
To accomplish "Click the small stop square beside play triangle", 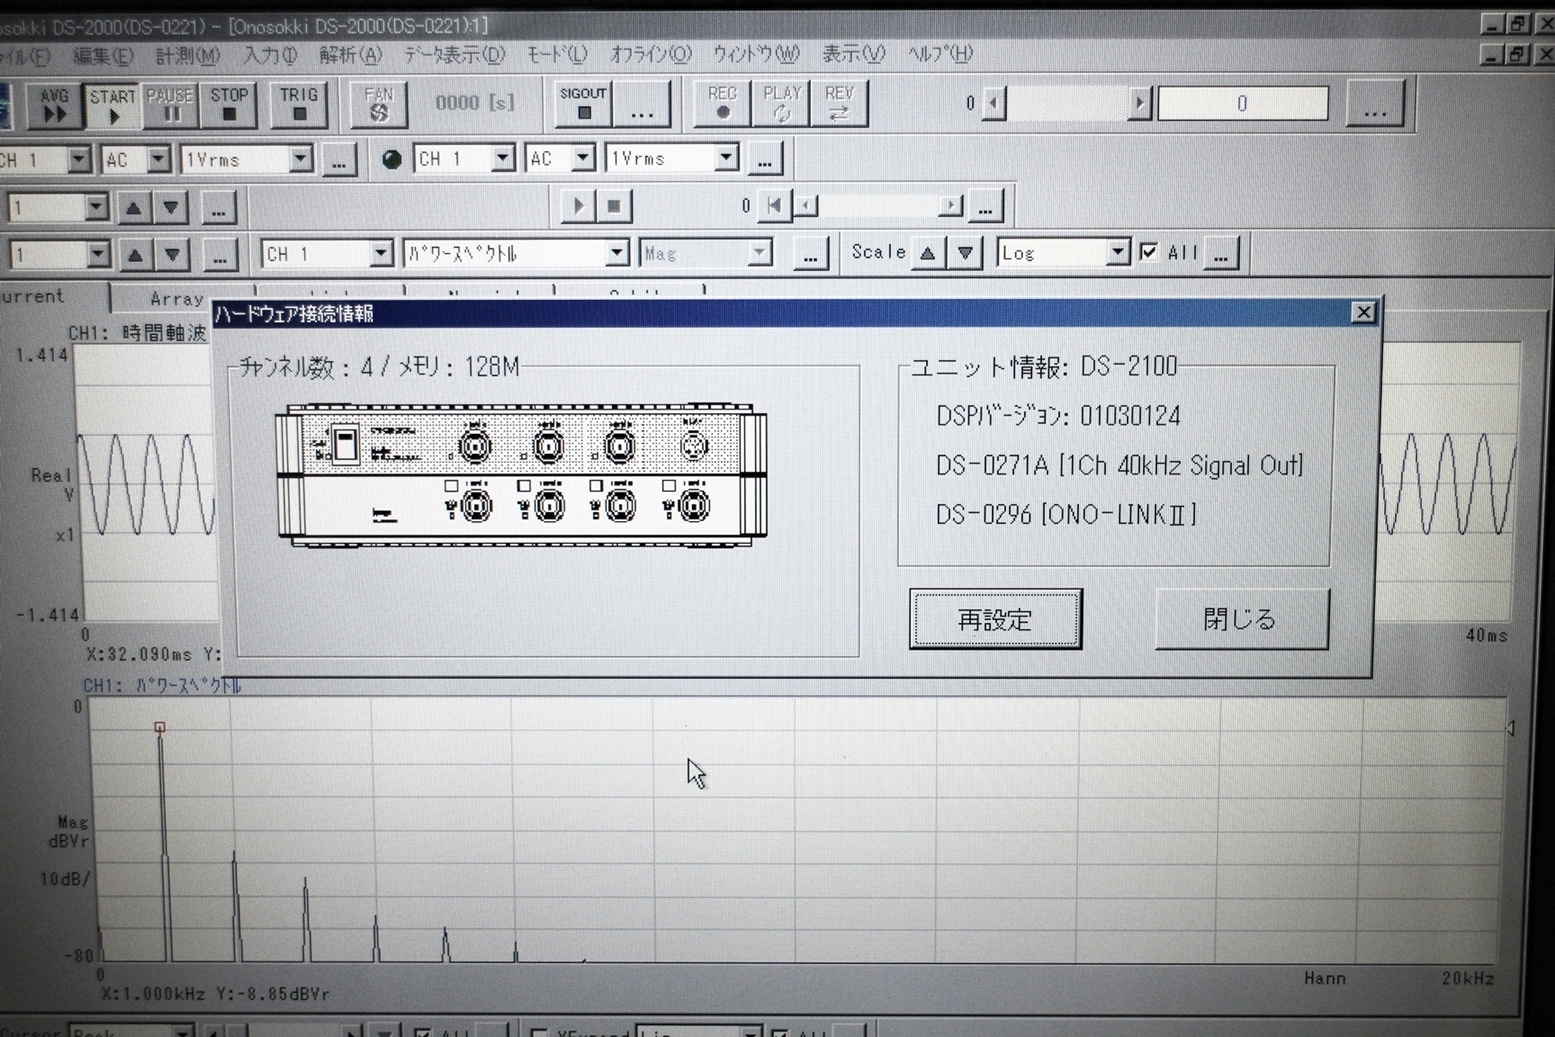I will click(x=614, y=207).
